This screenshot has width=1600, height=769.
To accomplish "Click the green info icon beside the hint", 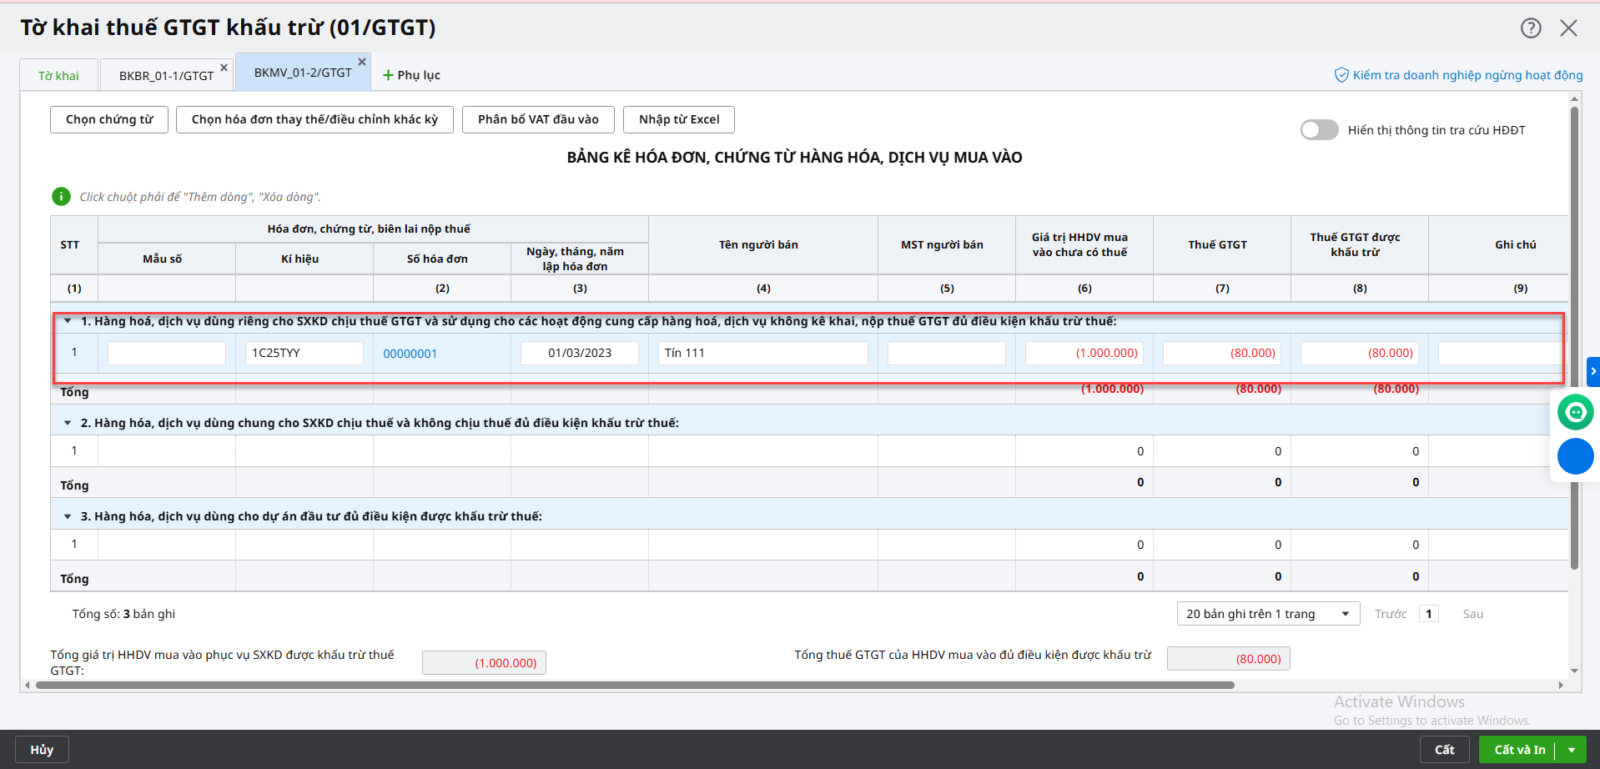I will pos(61,197).
